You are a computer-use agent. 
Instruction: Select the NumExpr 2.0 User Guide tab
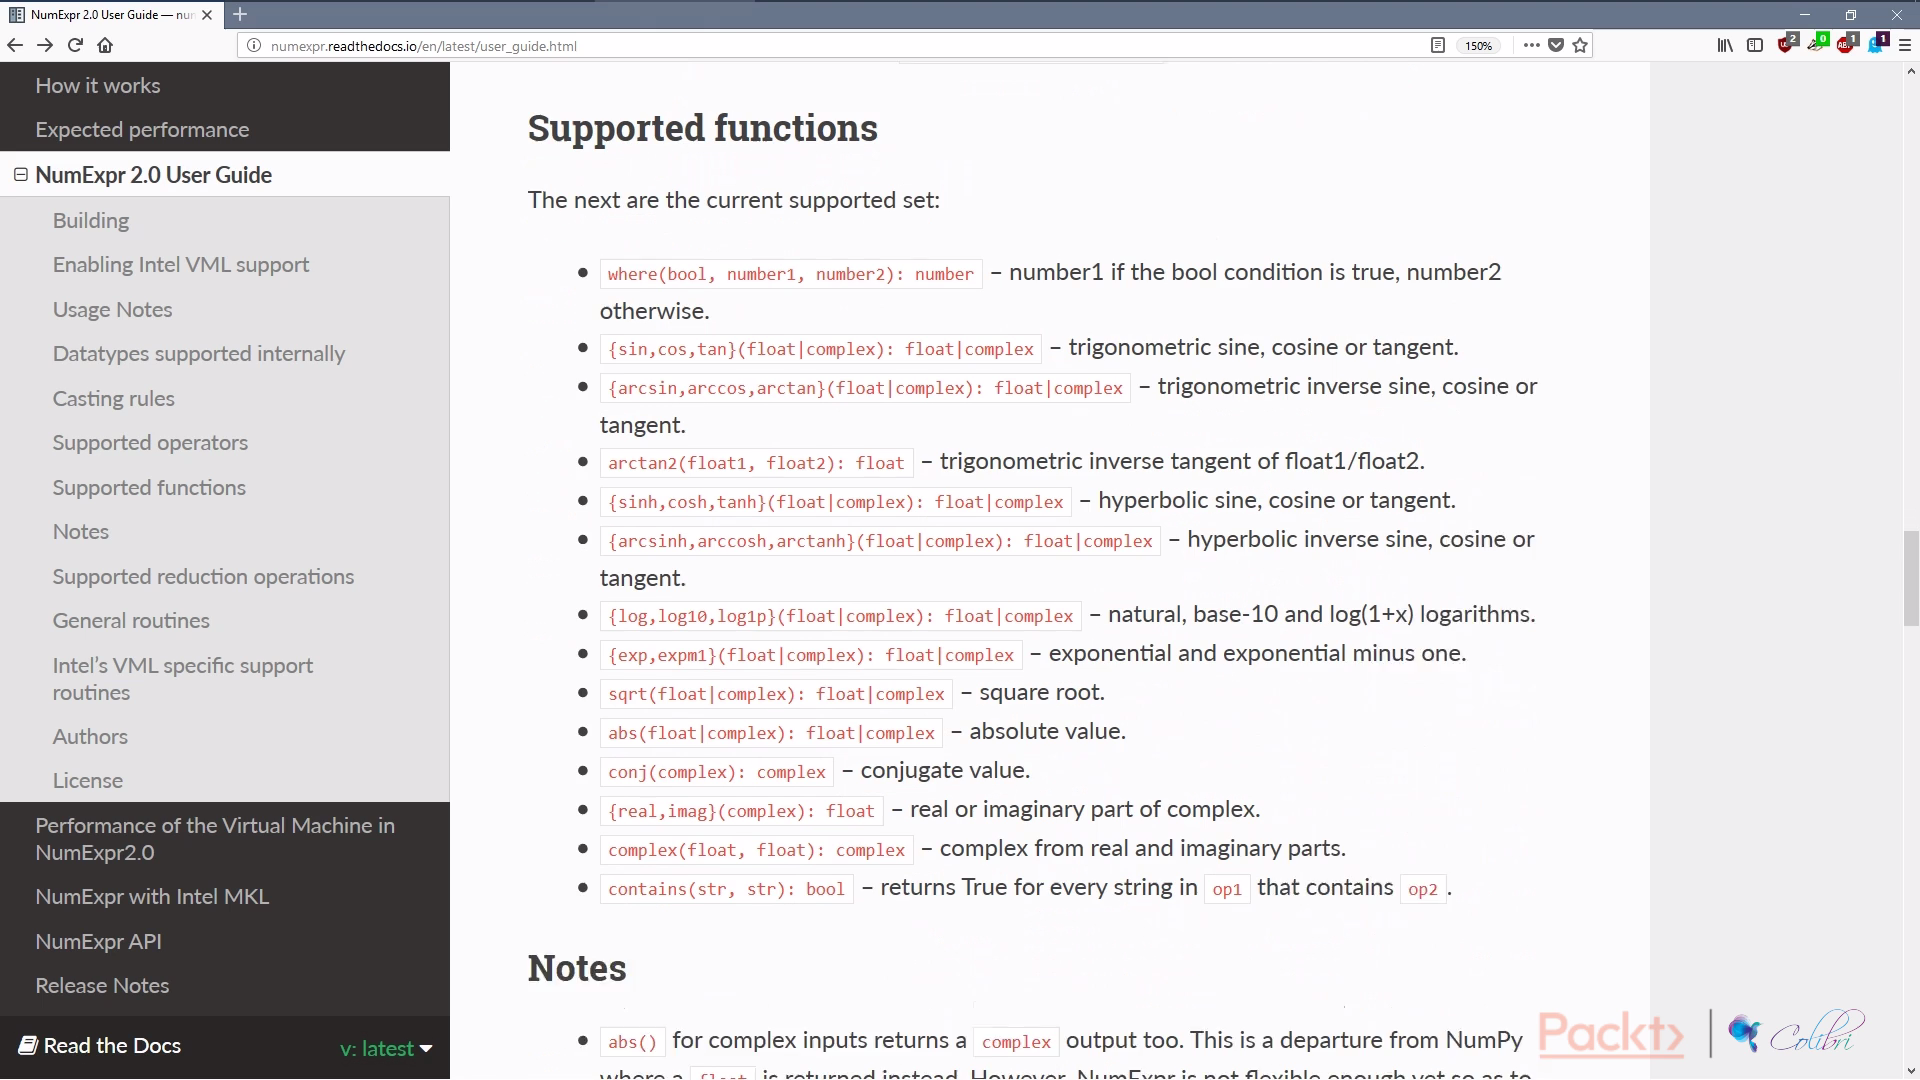click(110, 15)
